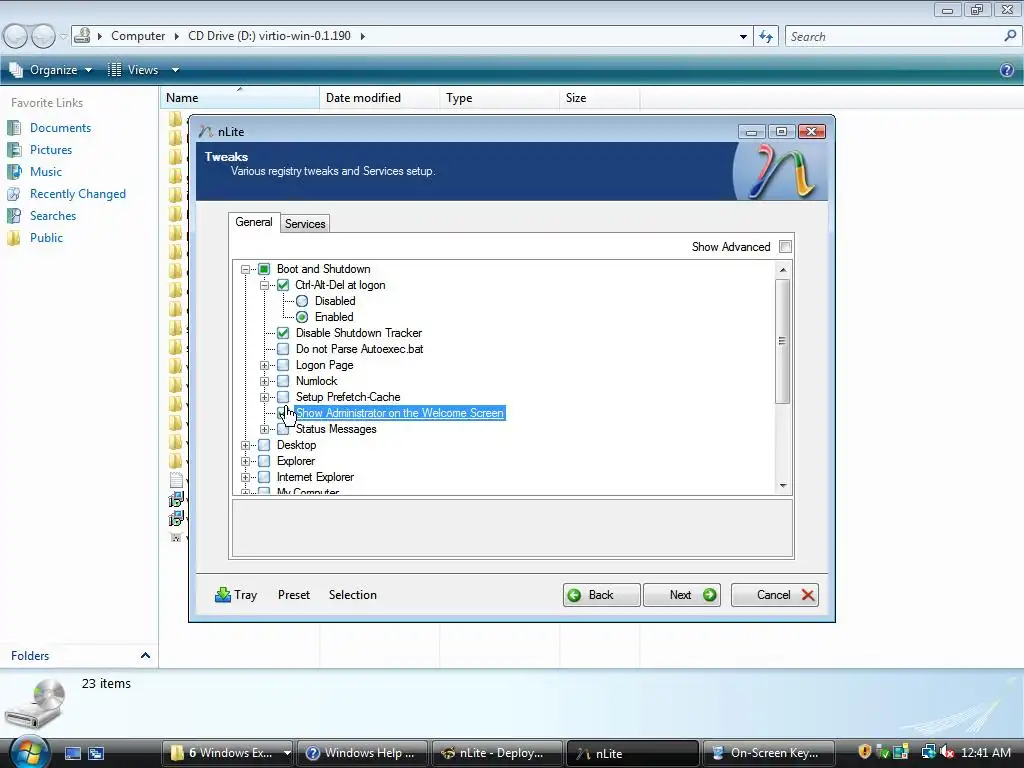Select Show Administrator on the Welcome Screen
Viewport: 1024px width, 768px height.
point(400,413)
